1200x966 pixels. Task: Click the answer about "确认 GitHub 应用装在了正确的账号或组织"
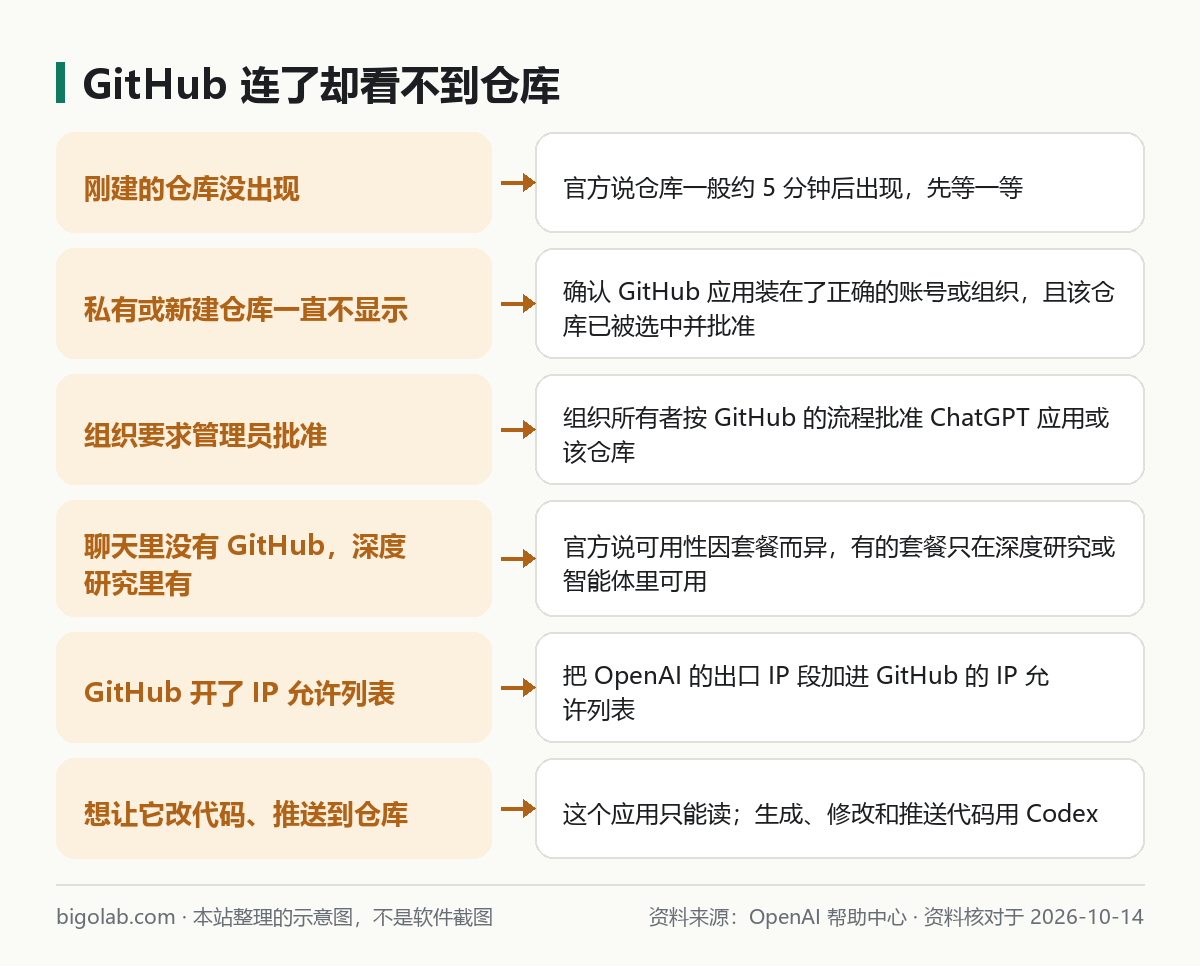coord(840,304)
